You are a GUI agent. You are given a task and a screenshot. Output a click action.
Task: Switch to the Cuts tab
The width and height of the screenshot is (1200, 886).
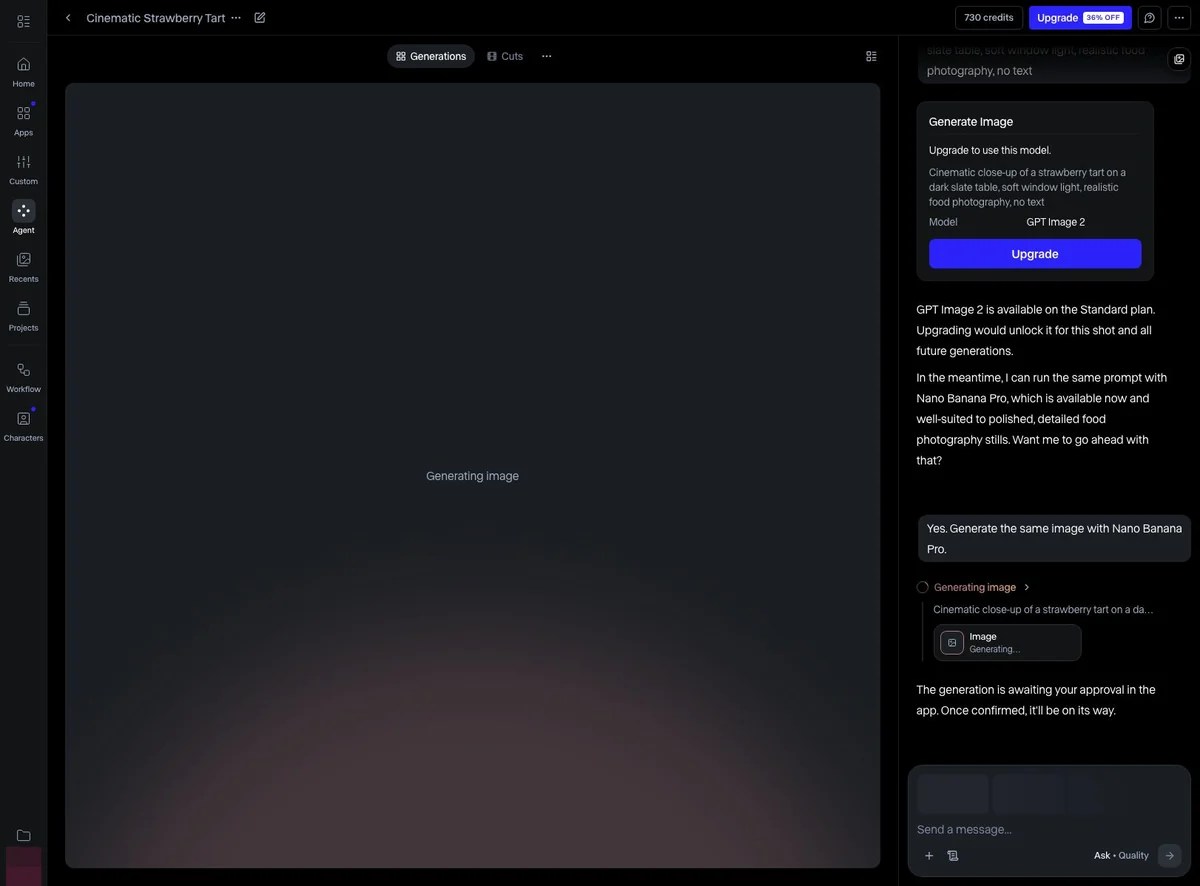505,56
